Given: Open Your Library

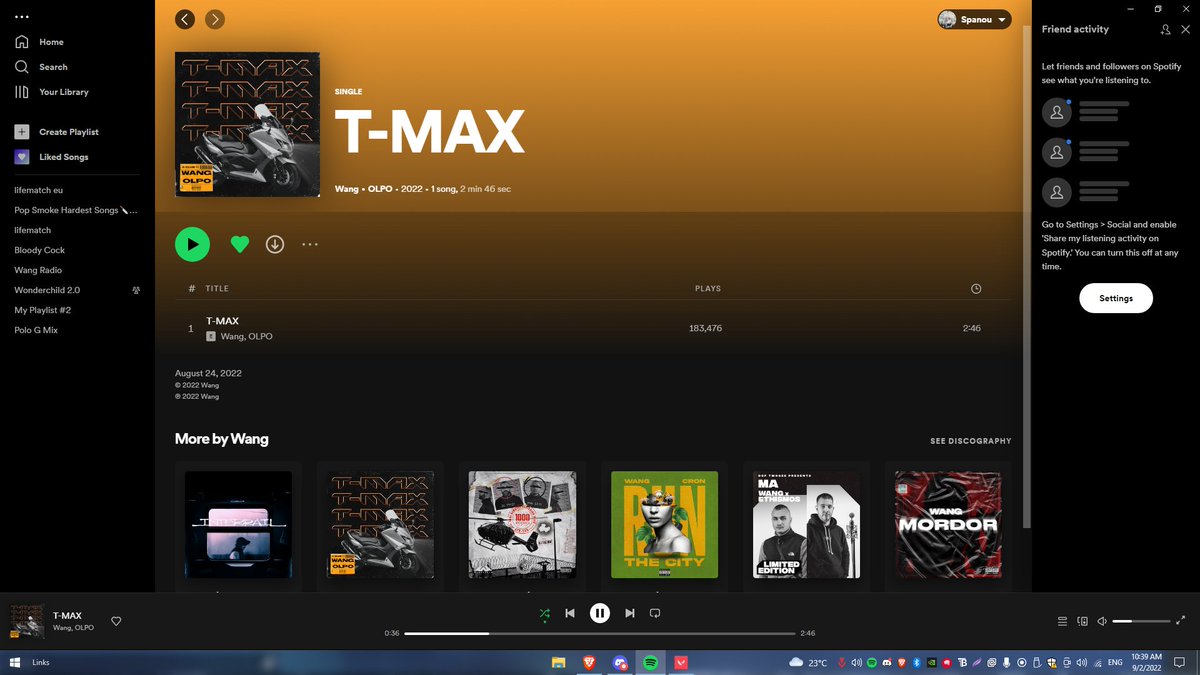Looking at the screenshot, I should (52, 92).
